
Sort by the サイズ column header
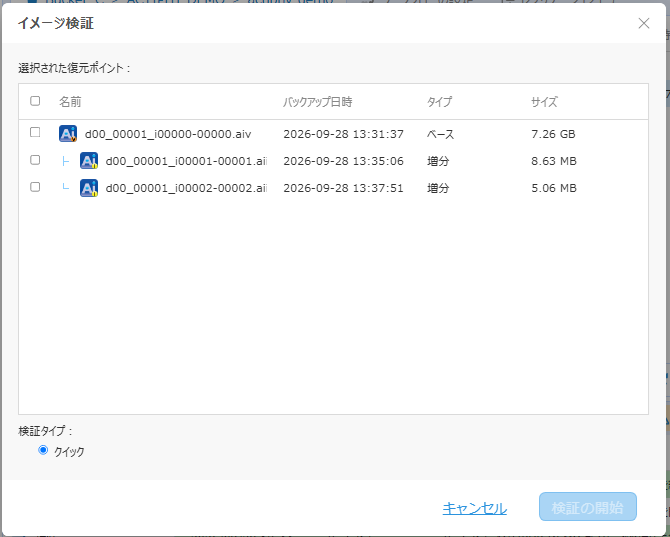[x=544, y=102]
